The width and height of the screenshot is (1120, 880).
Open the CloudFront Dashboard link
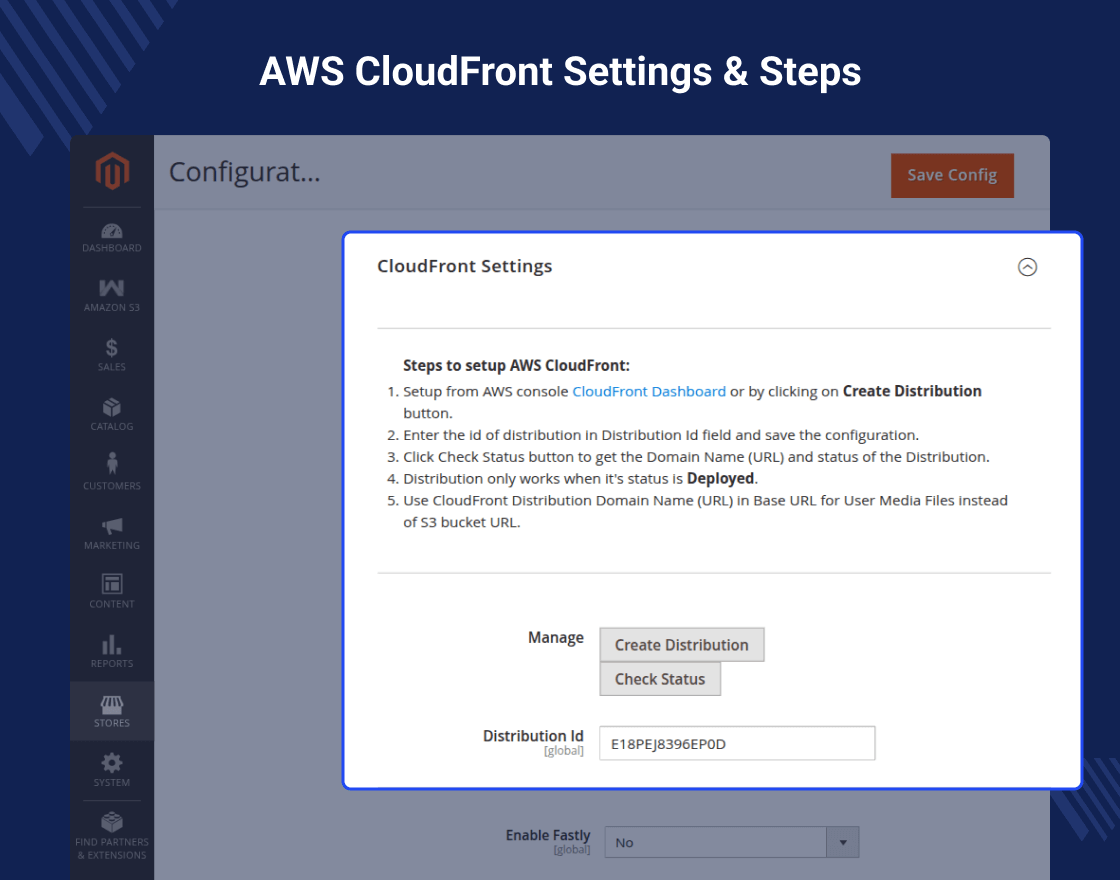649,391
